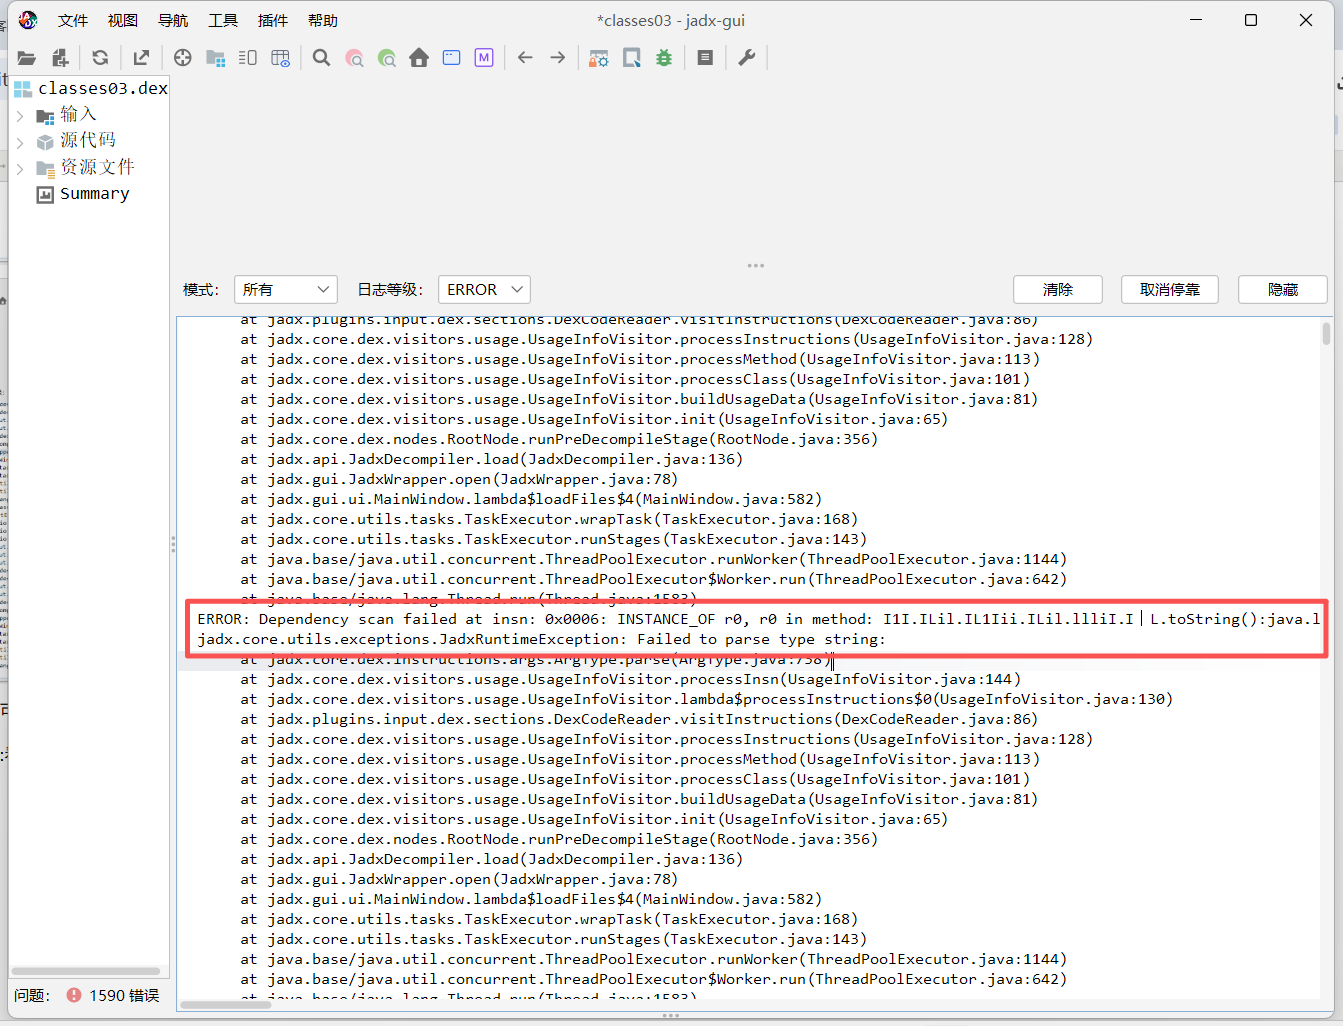Screen dimensions: 1343x1026
Task: Launch the debugger green bug icon
Action: coord(664,58)
